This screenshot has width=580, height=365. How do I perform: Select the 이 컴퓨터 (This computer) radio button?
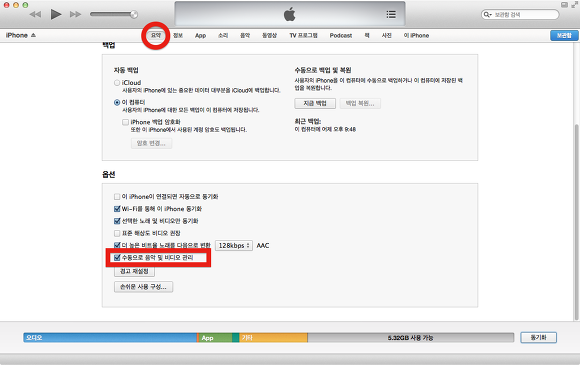click(117, 102)
